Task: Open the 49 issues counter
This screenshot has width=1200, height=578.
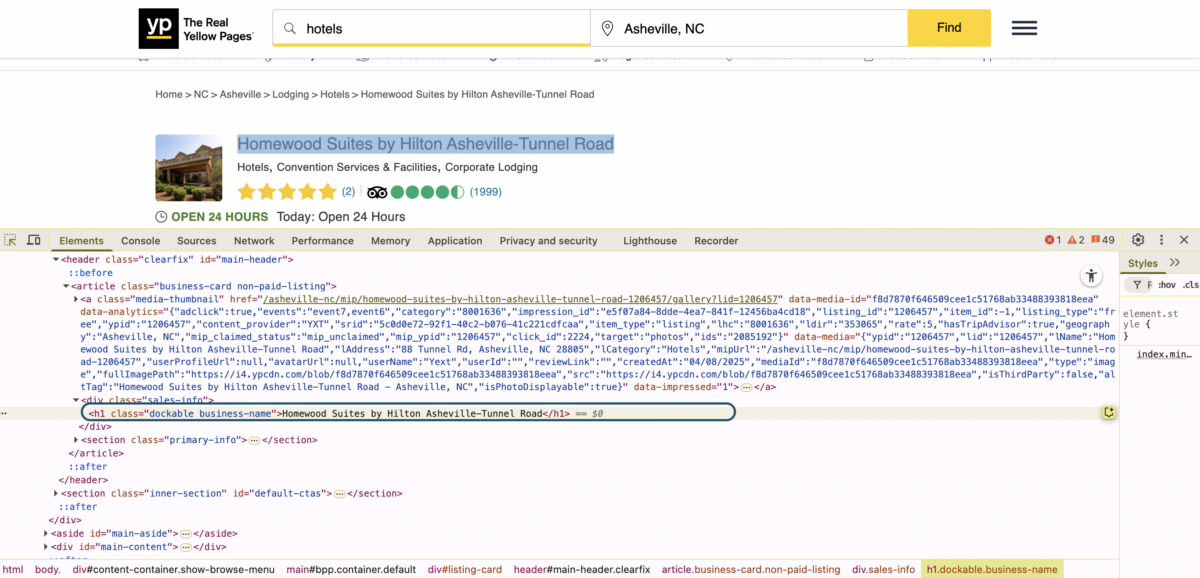Action: (1103, 240)
